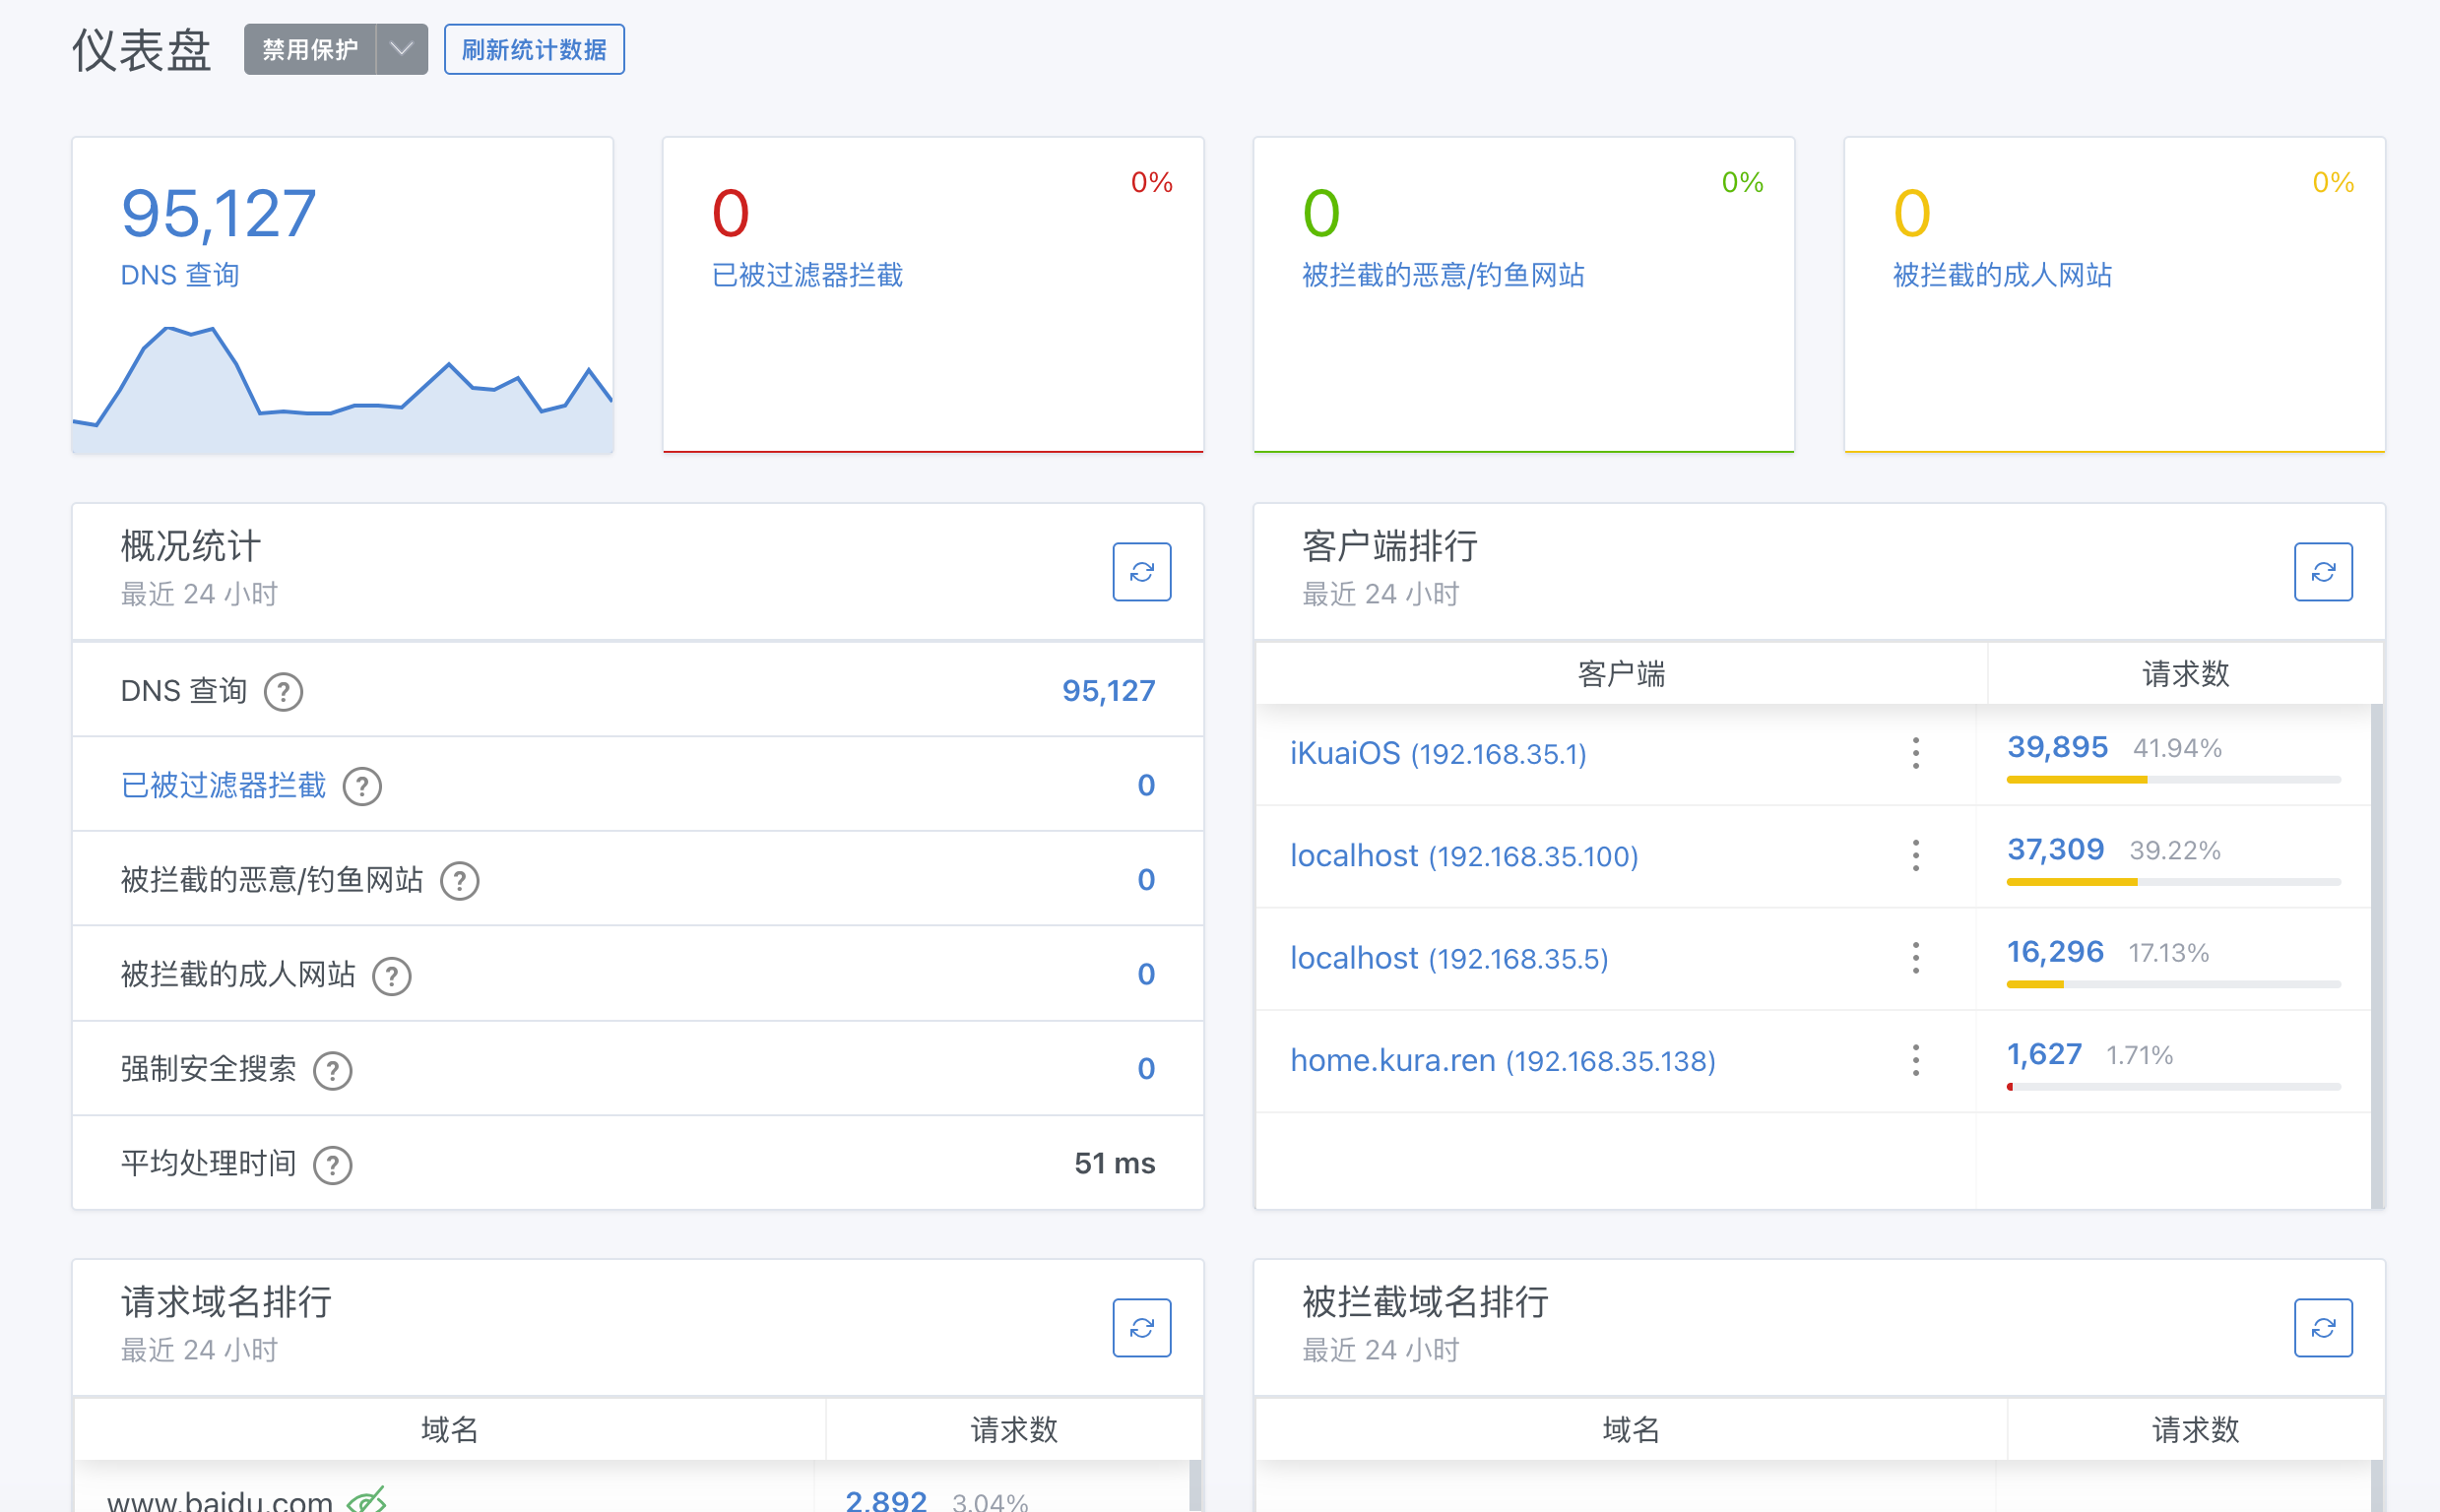Open options menu for home.kura.ren client
Viewport: 2440px width, 1512px height.
[1915, 1060]
